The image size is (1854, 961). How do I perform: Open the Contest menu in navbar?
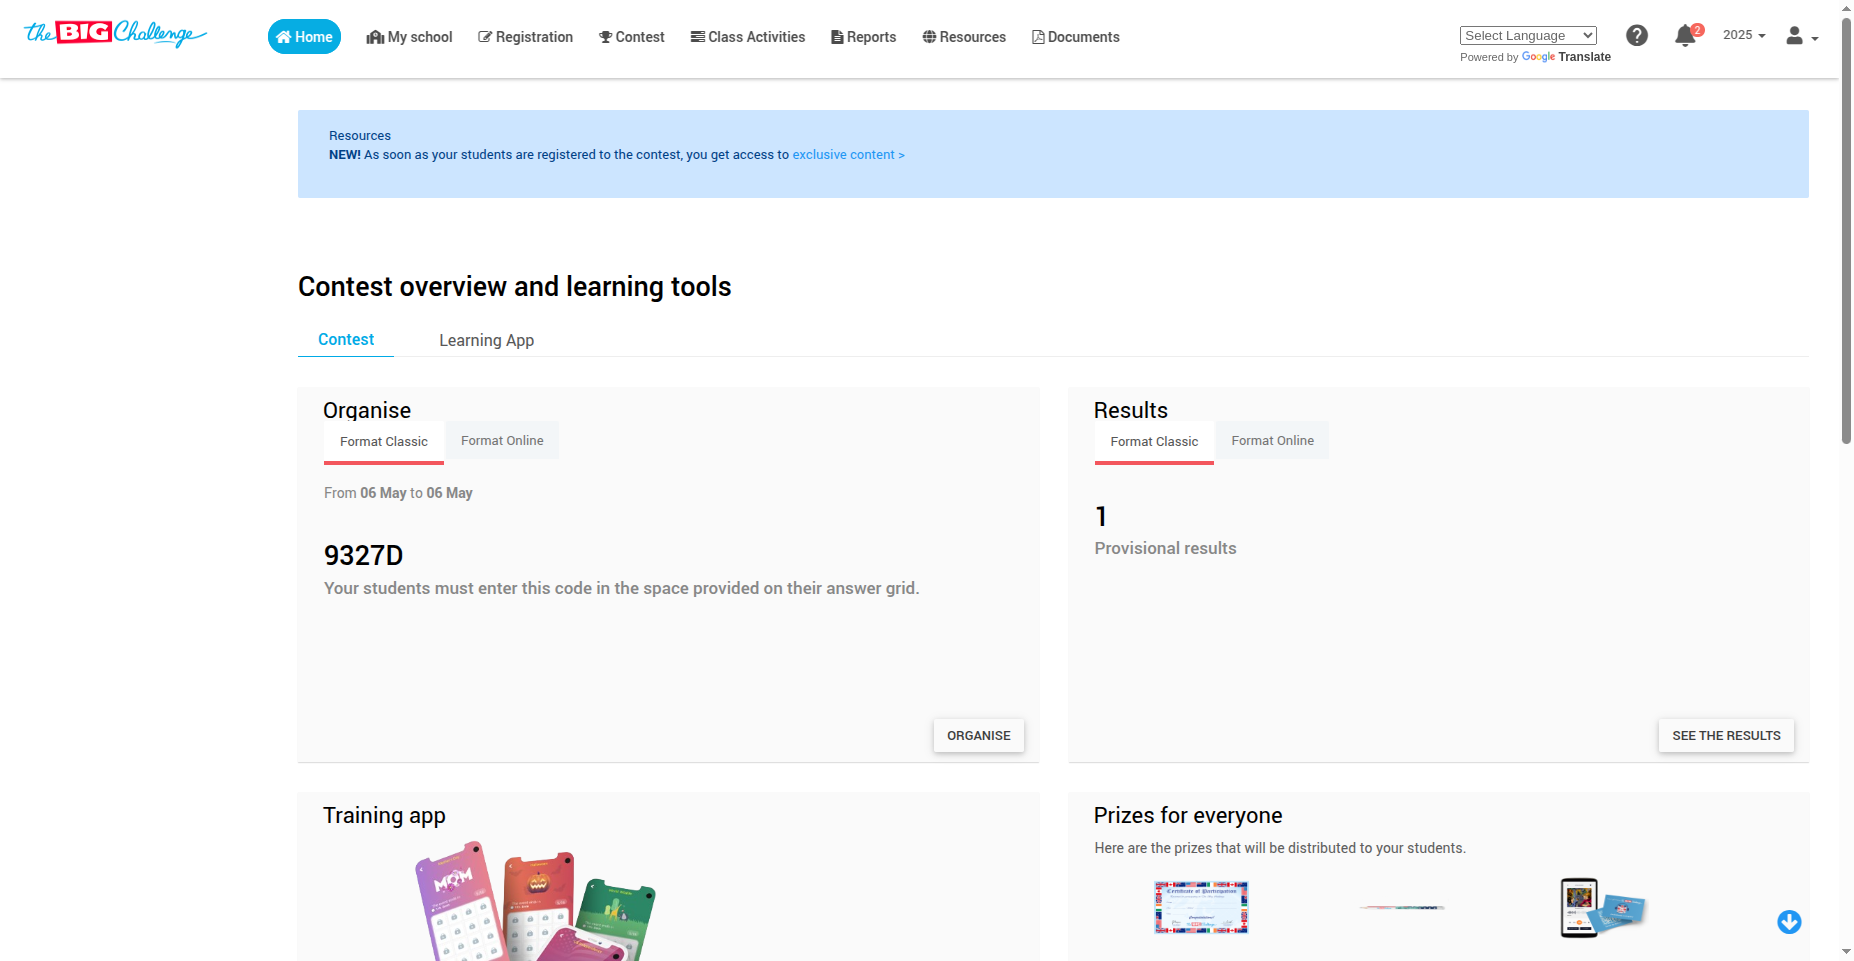click(x=632, y=37)
